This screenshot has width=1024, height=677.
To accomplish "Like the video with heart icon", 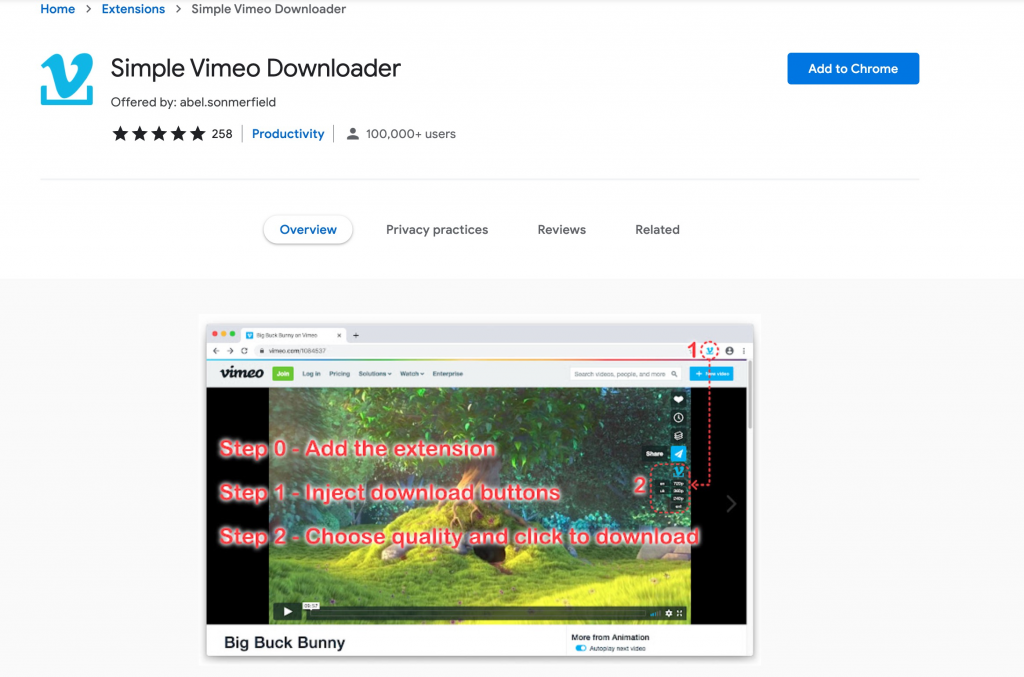I will [x=679, y=400].
